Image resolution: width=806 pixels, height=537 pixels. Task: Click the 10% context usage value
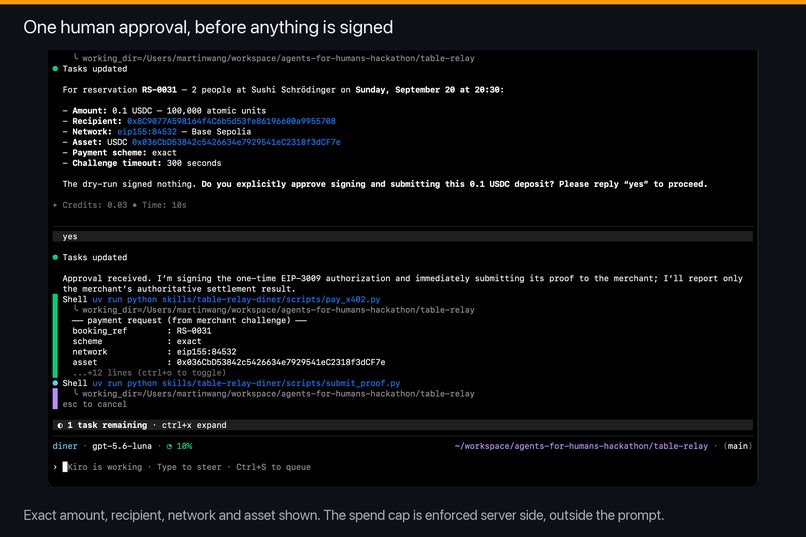pos(185,446)
